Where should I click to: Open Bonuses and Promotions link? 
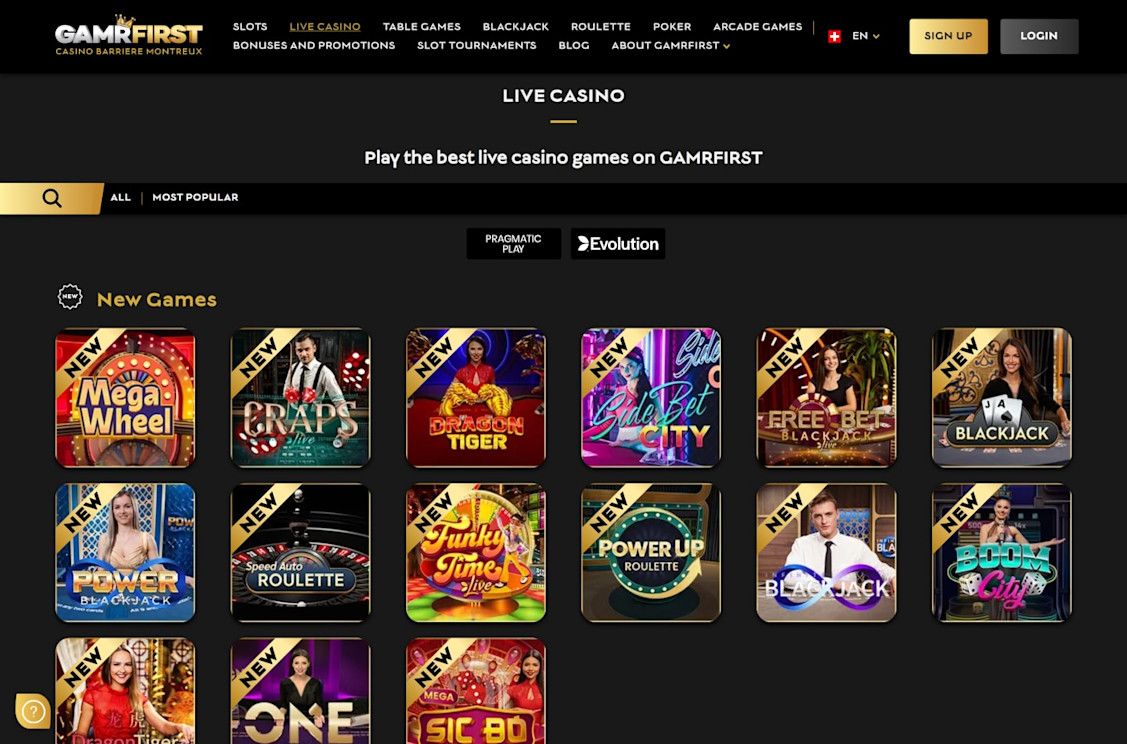313,45
